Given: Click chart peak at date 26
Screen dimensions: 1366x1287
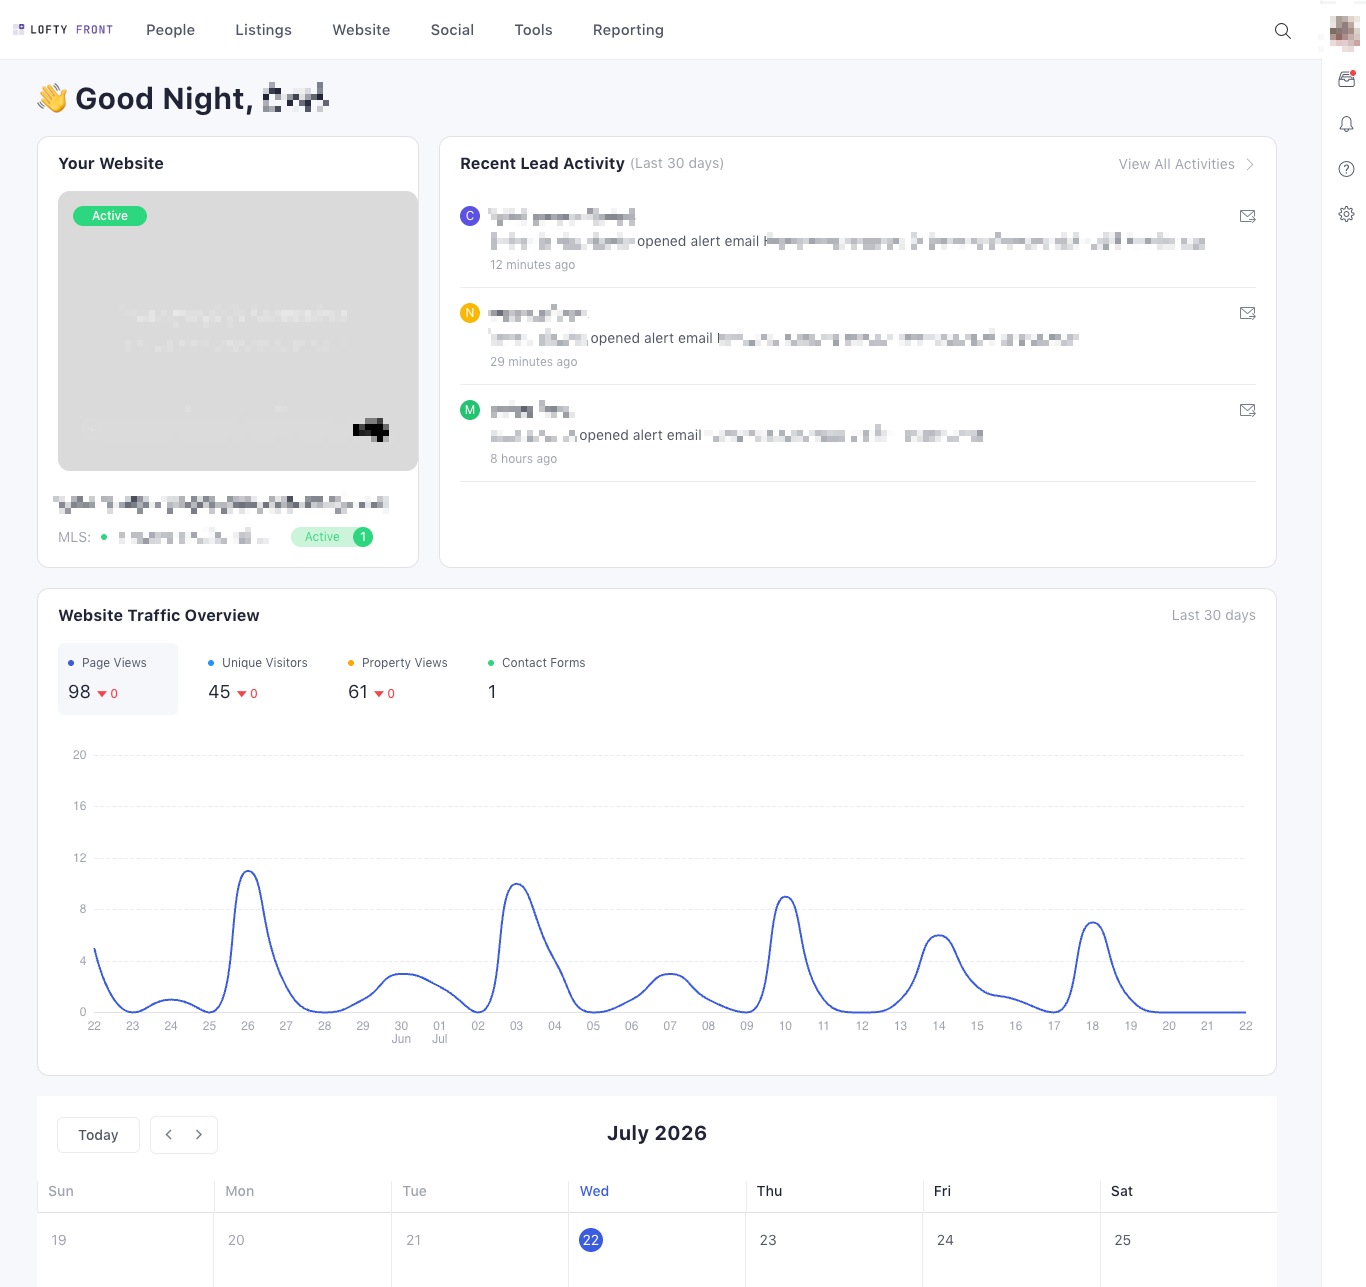Looking at the screenshot, I should tap(248, 872).
